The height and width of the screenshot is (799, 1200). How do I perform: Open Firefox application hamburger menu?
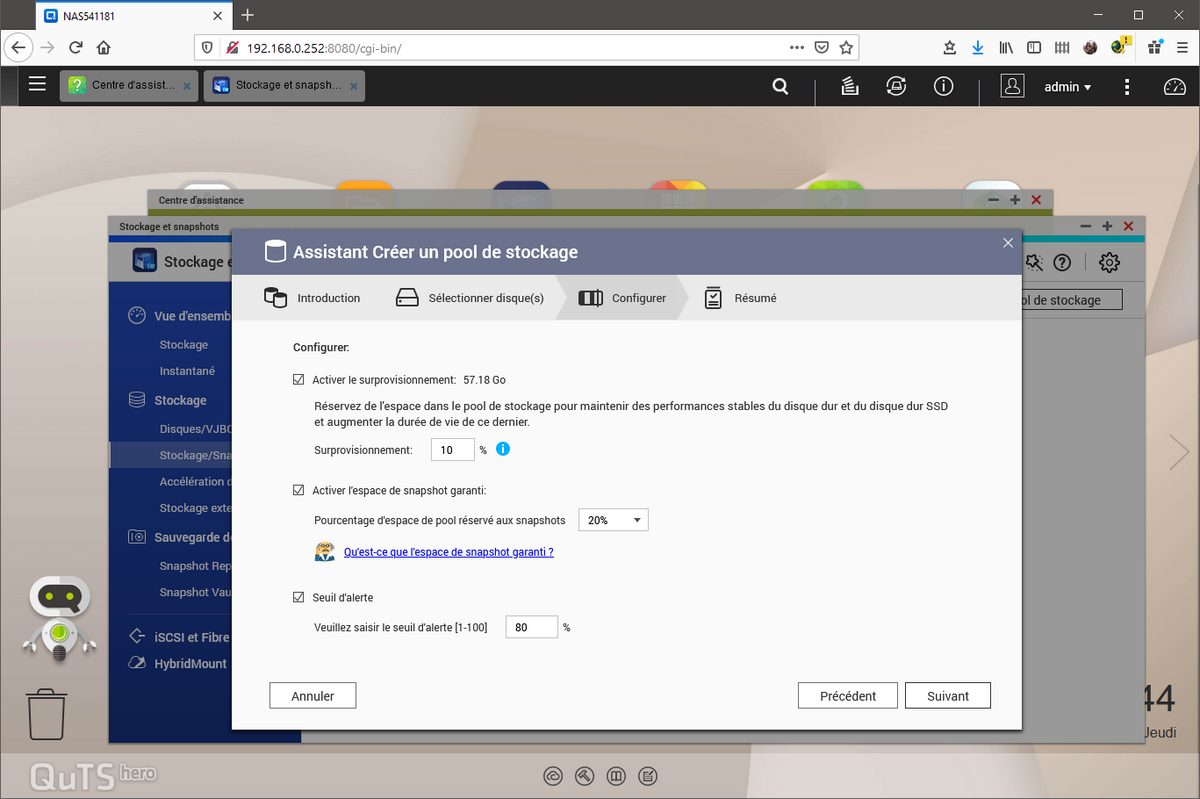pyautogui.click(x=1183, y=47)
